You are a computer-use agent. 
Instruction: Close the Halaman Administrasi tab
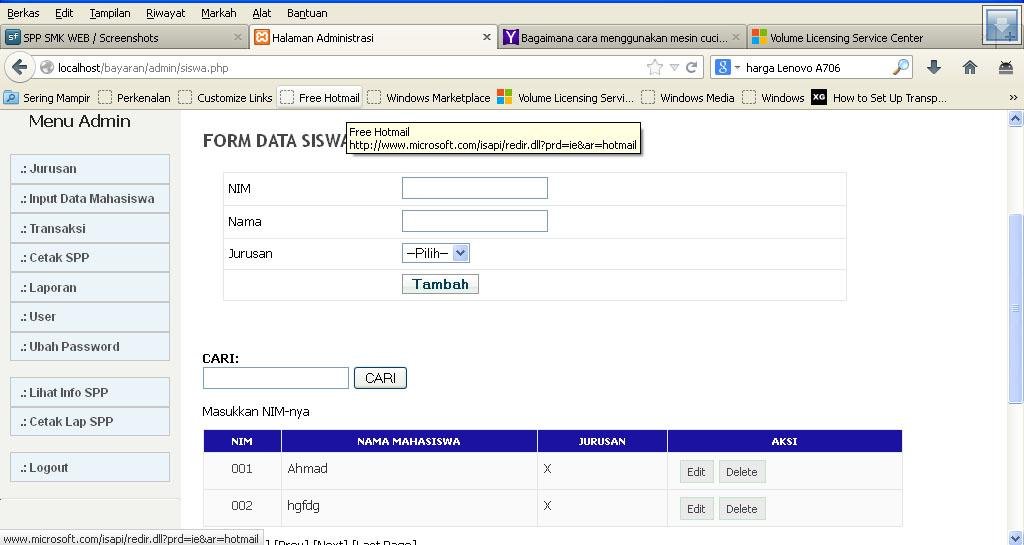pos(487,37)
